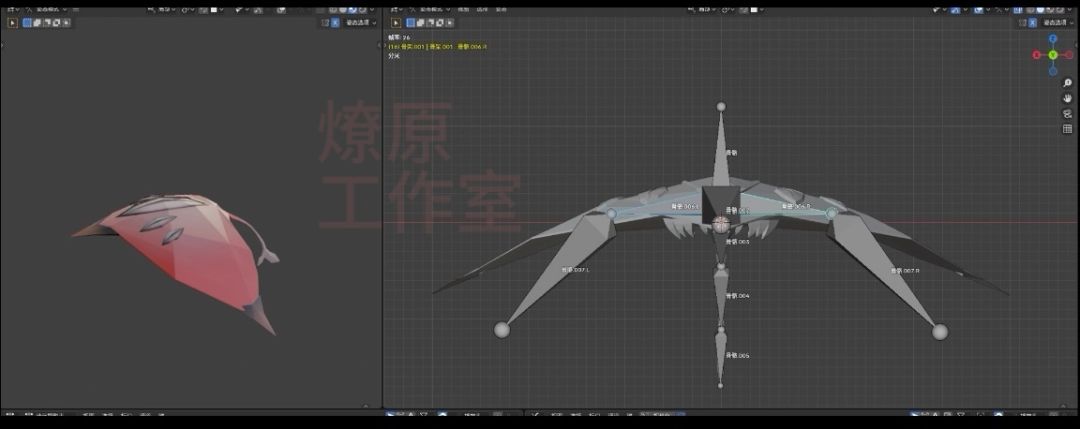Choose Invert Selection mode in right viewport
The width and height of the screenshot is (1080, 429).
coord(440,23)
